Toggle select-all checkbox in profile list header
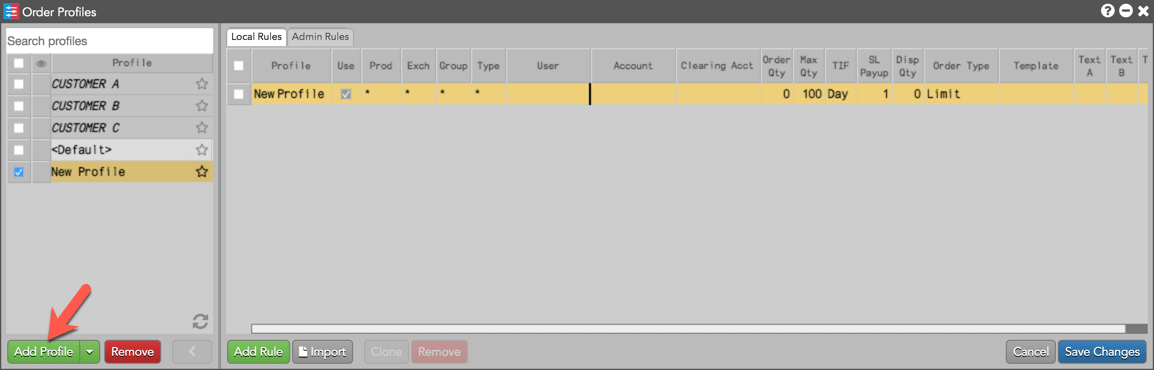The width and height of the screenshot is (1154, 370). 19,64
